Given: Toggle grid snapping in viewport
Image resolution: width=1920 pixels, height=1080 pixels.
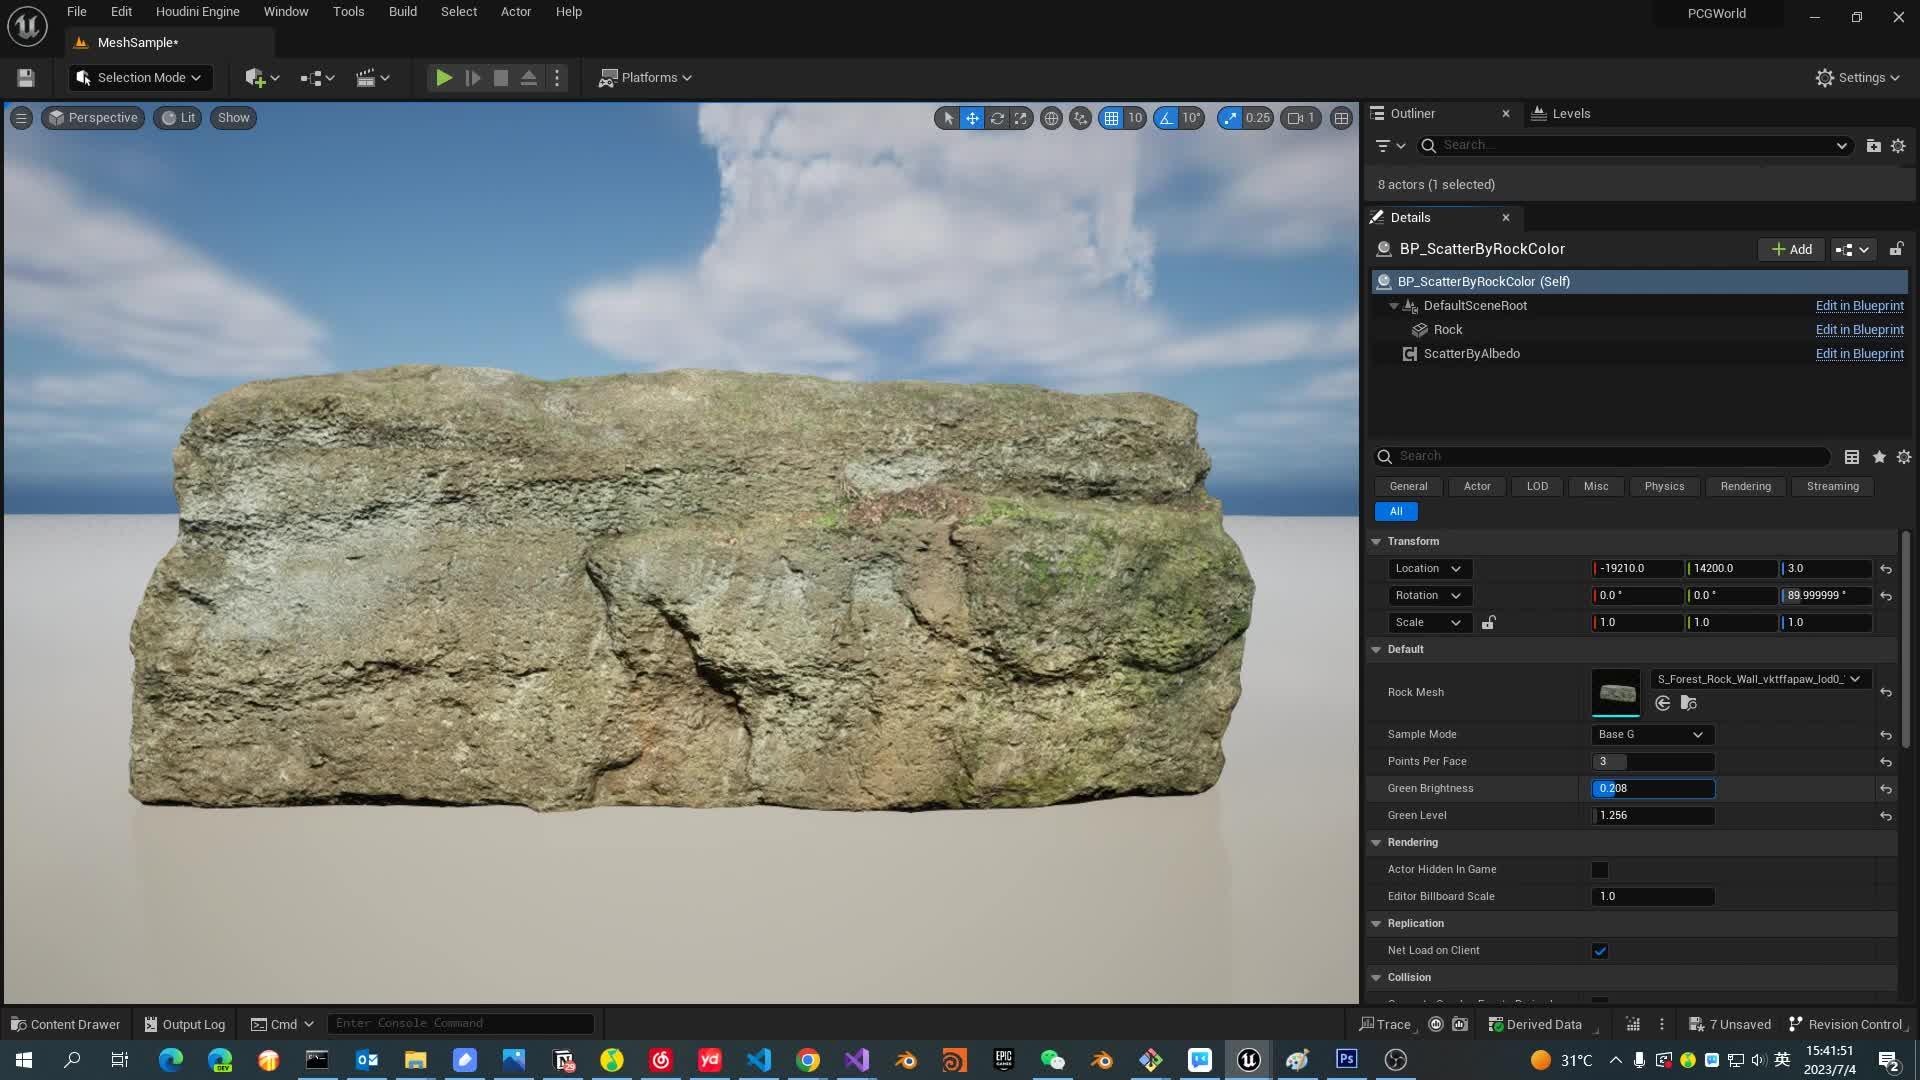Looking at the screenshot, I should coord(1111,118).
